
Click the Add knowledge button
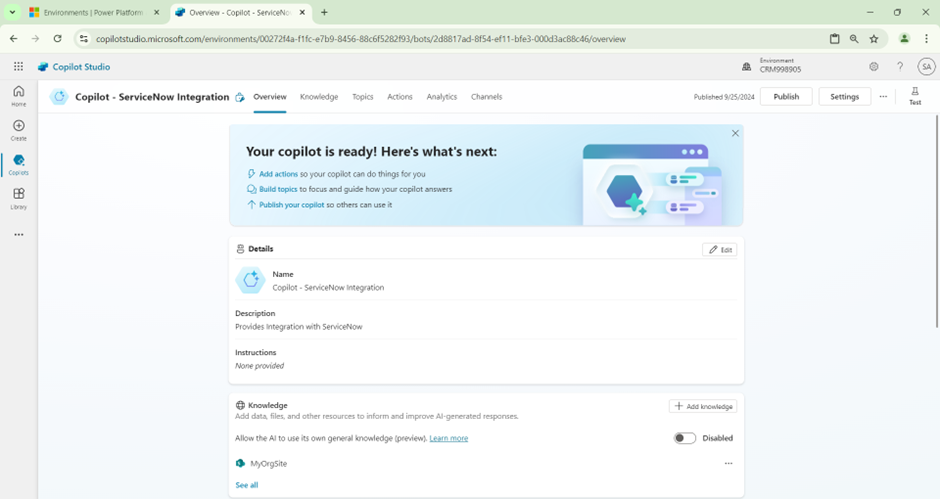click(703, 406)
